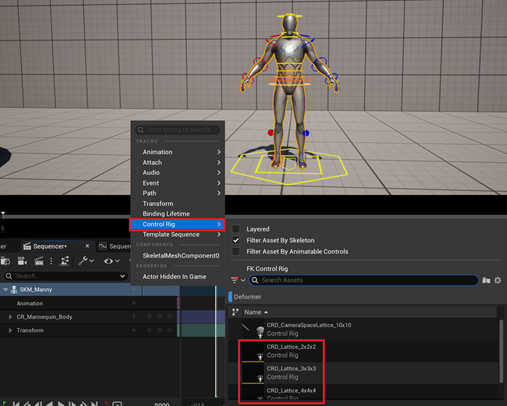Pick the CRD_Lattice_4x4x4 asset
Viewport: 507px width, 406px height.
(363, 392)
